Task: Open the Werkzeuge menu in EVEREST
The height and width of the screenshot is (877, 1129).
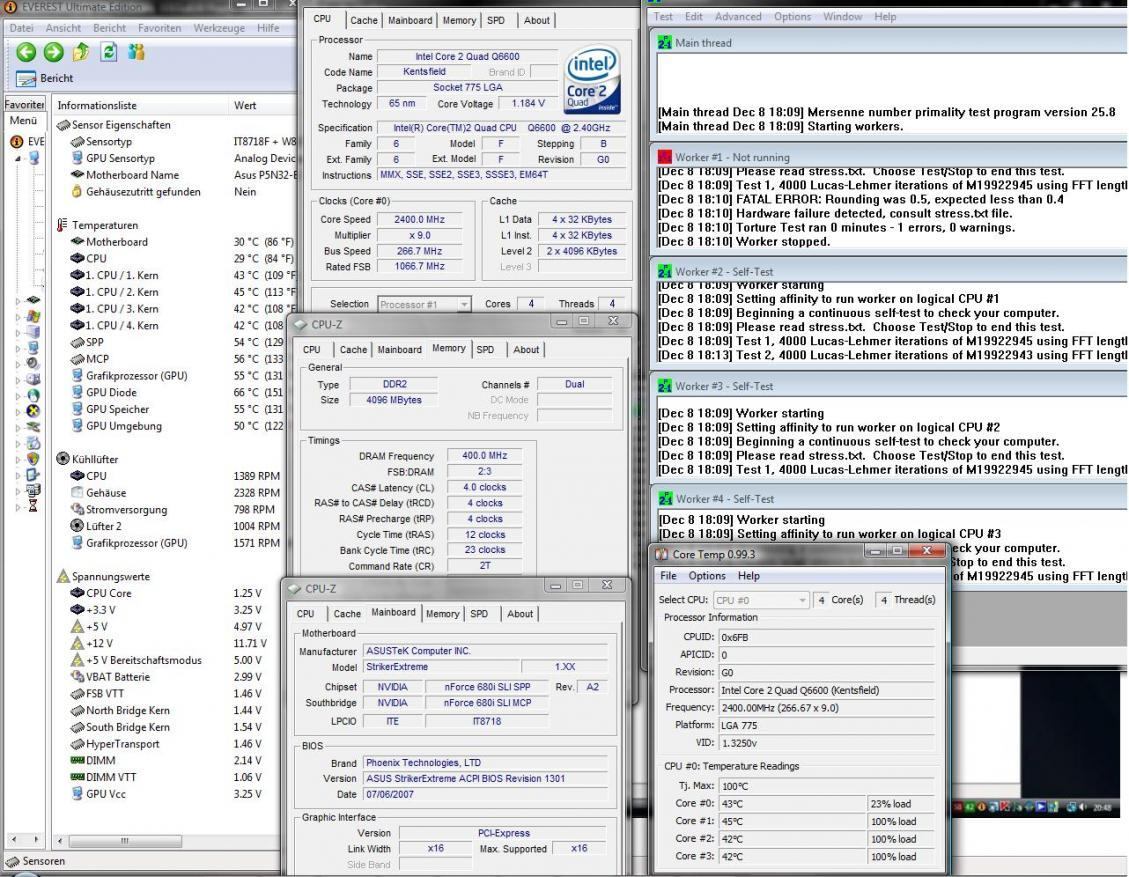Action: pos(220,28)
